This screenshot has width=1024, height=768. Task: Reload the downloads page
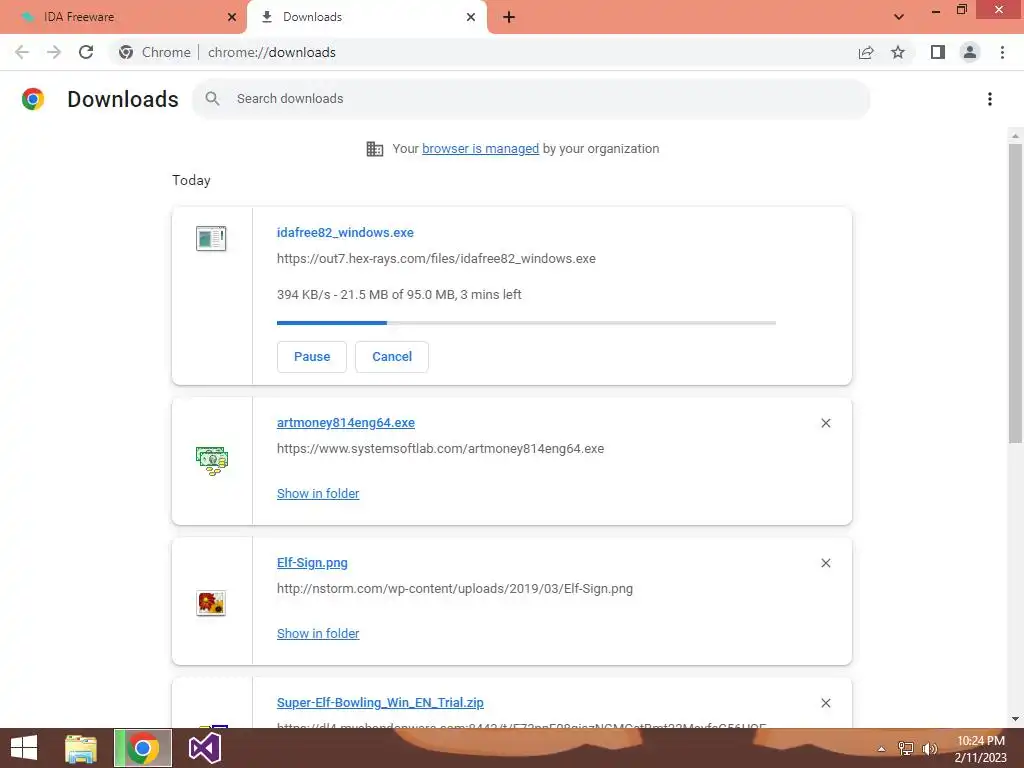click(86, 52)
